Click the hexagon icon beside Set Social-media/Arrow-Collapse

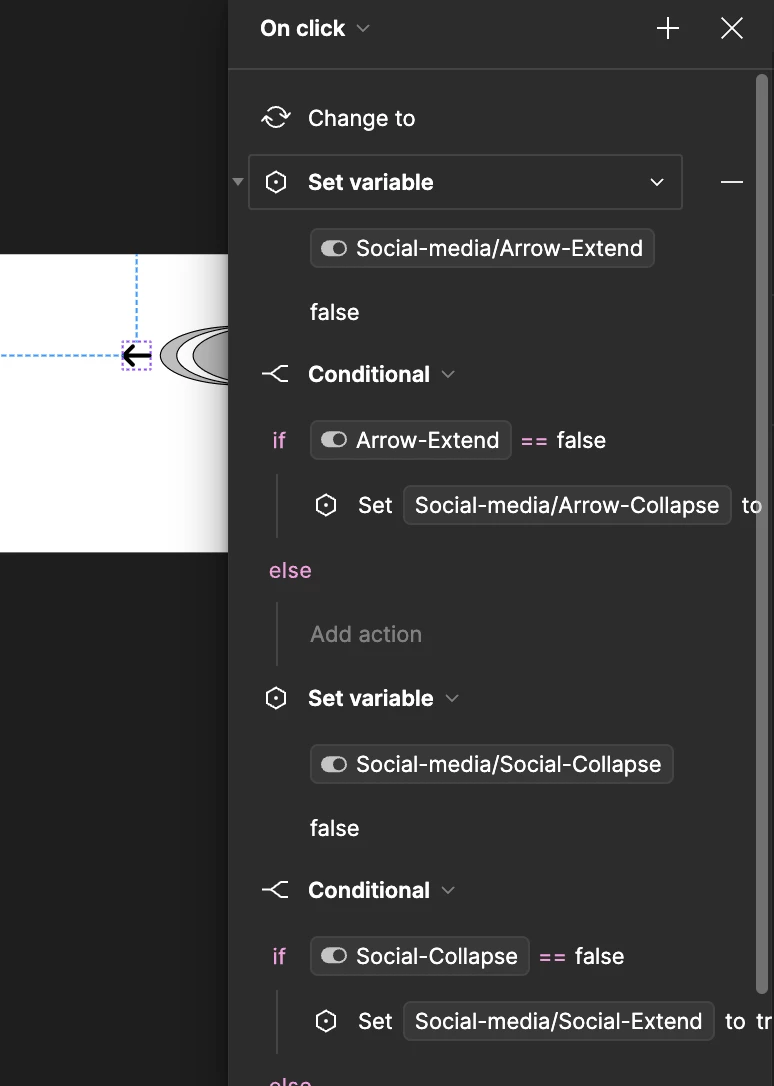tap(325, 505)
